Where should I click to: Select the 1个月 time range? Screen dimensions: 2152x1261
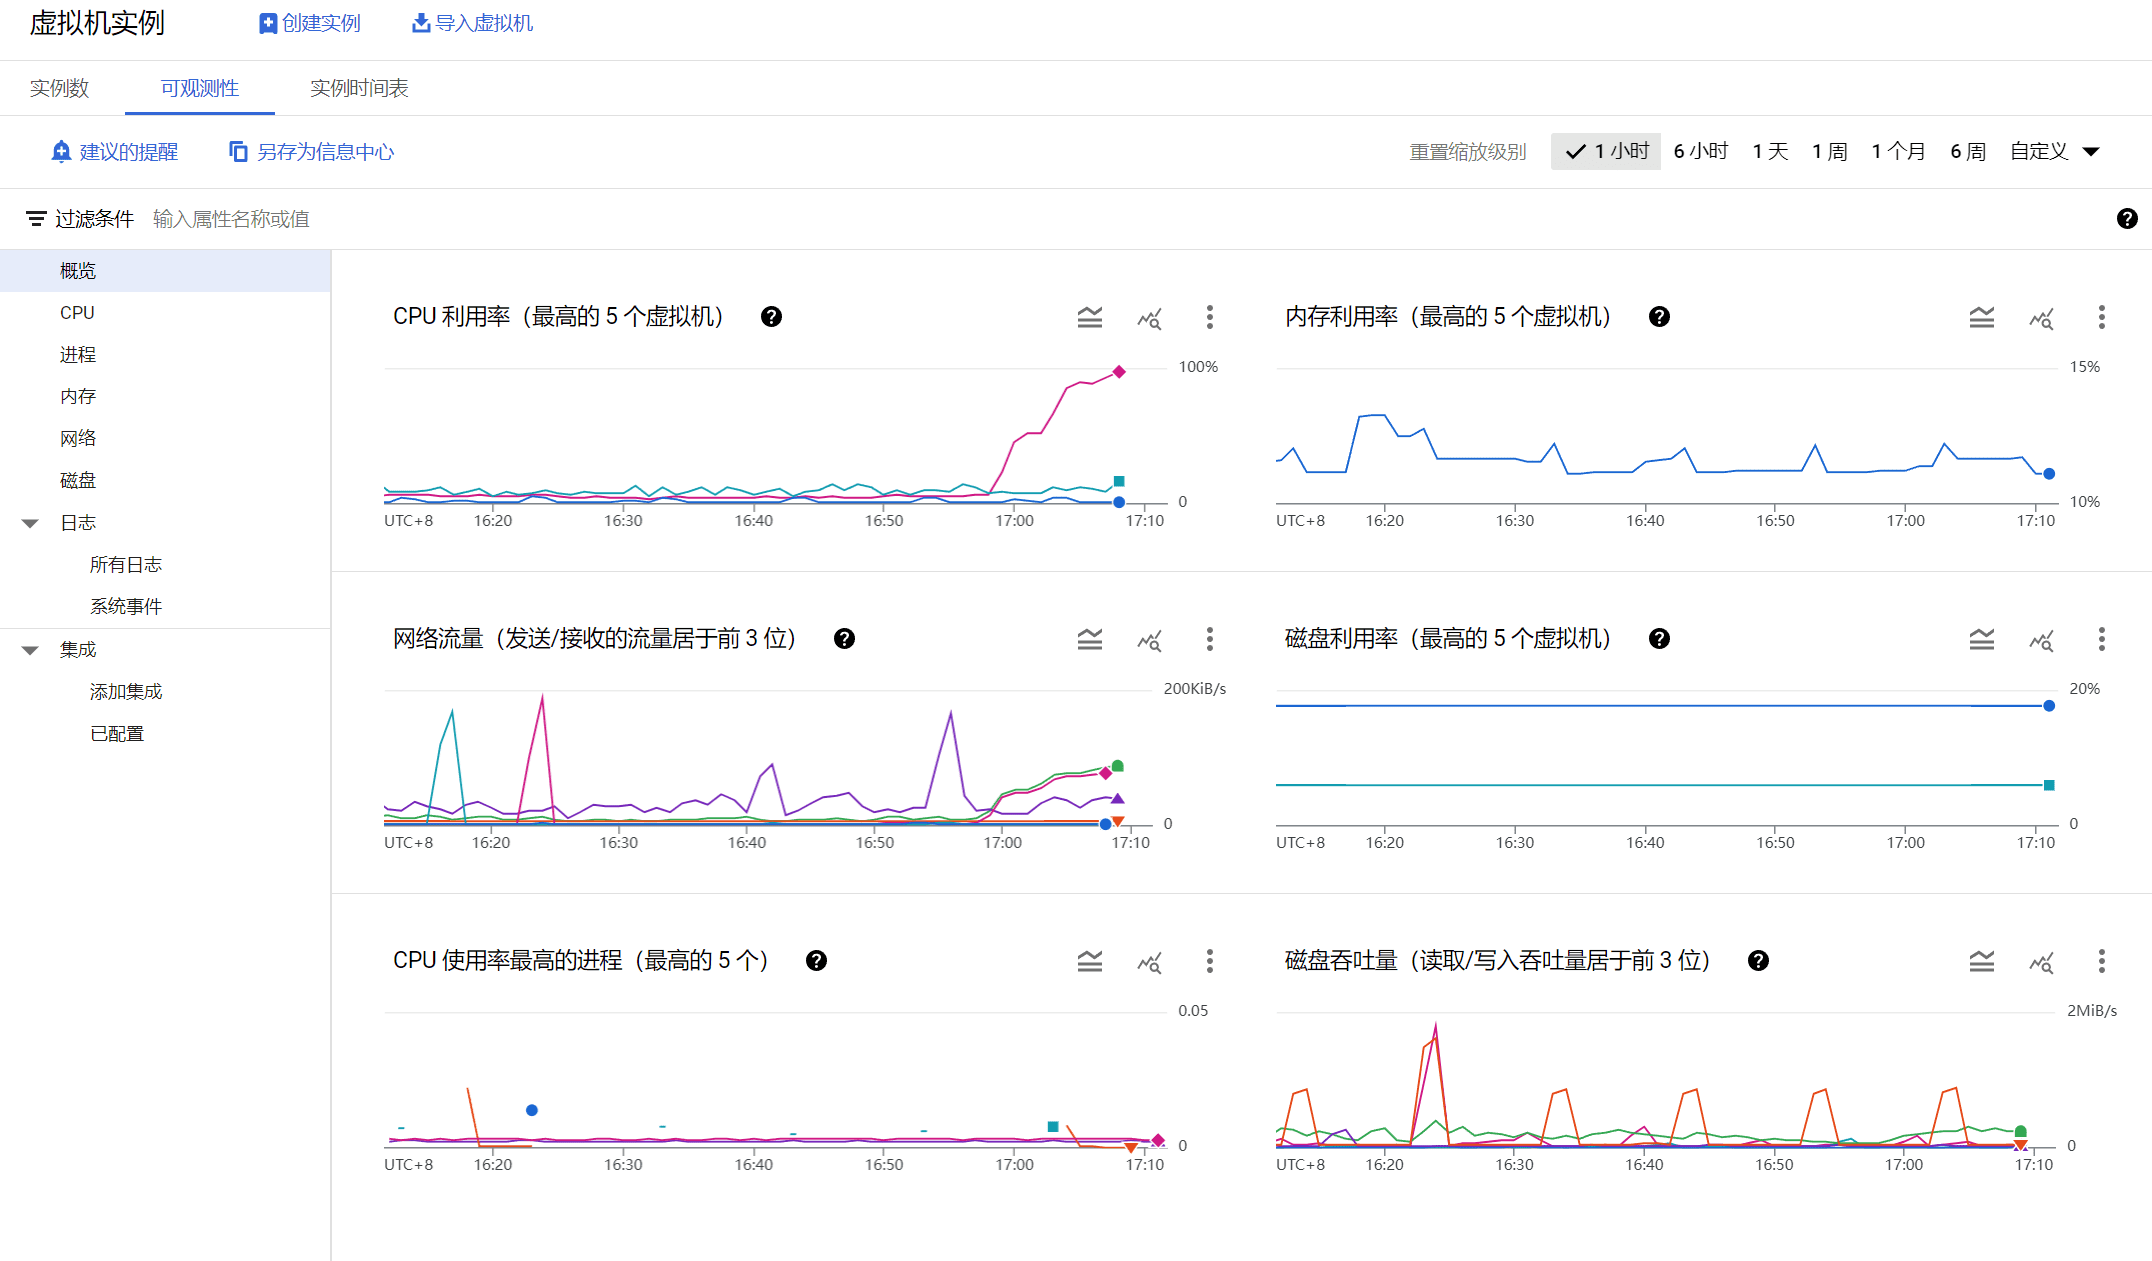coord(1898,151)
